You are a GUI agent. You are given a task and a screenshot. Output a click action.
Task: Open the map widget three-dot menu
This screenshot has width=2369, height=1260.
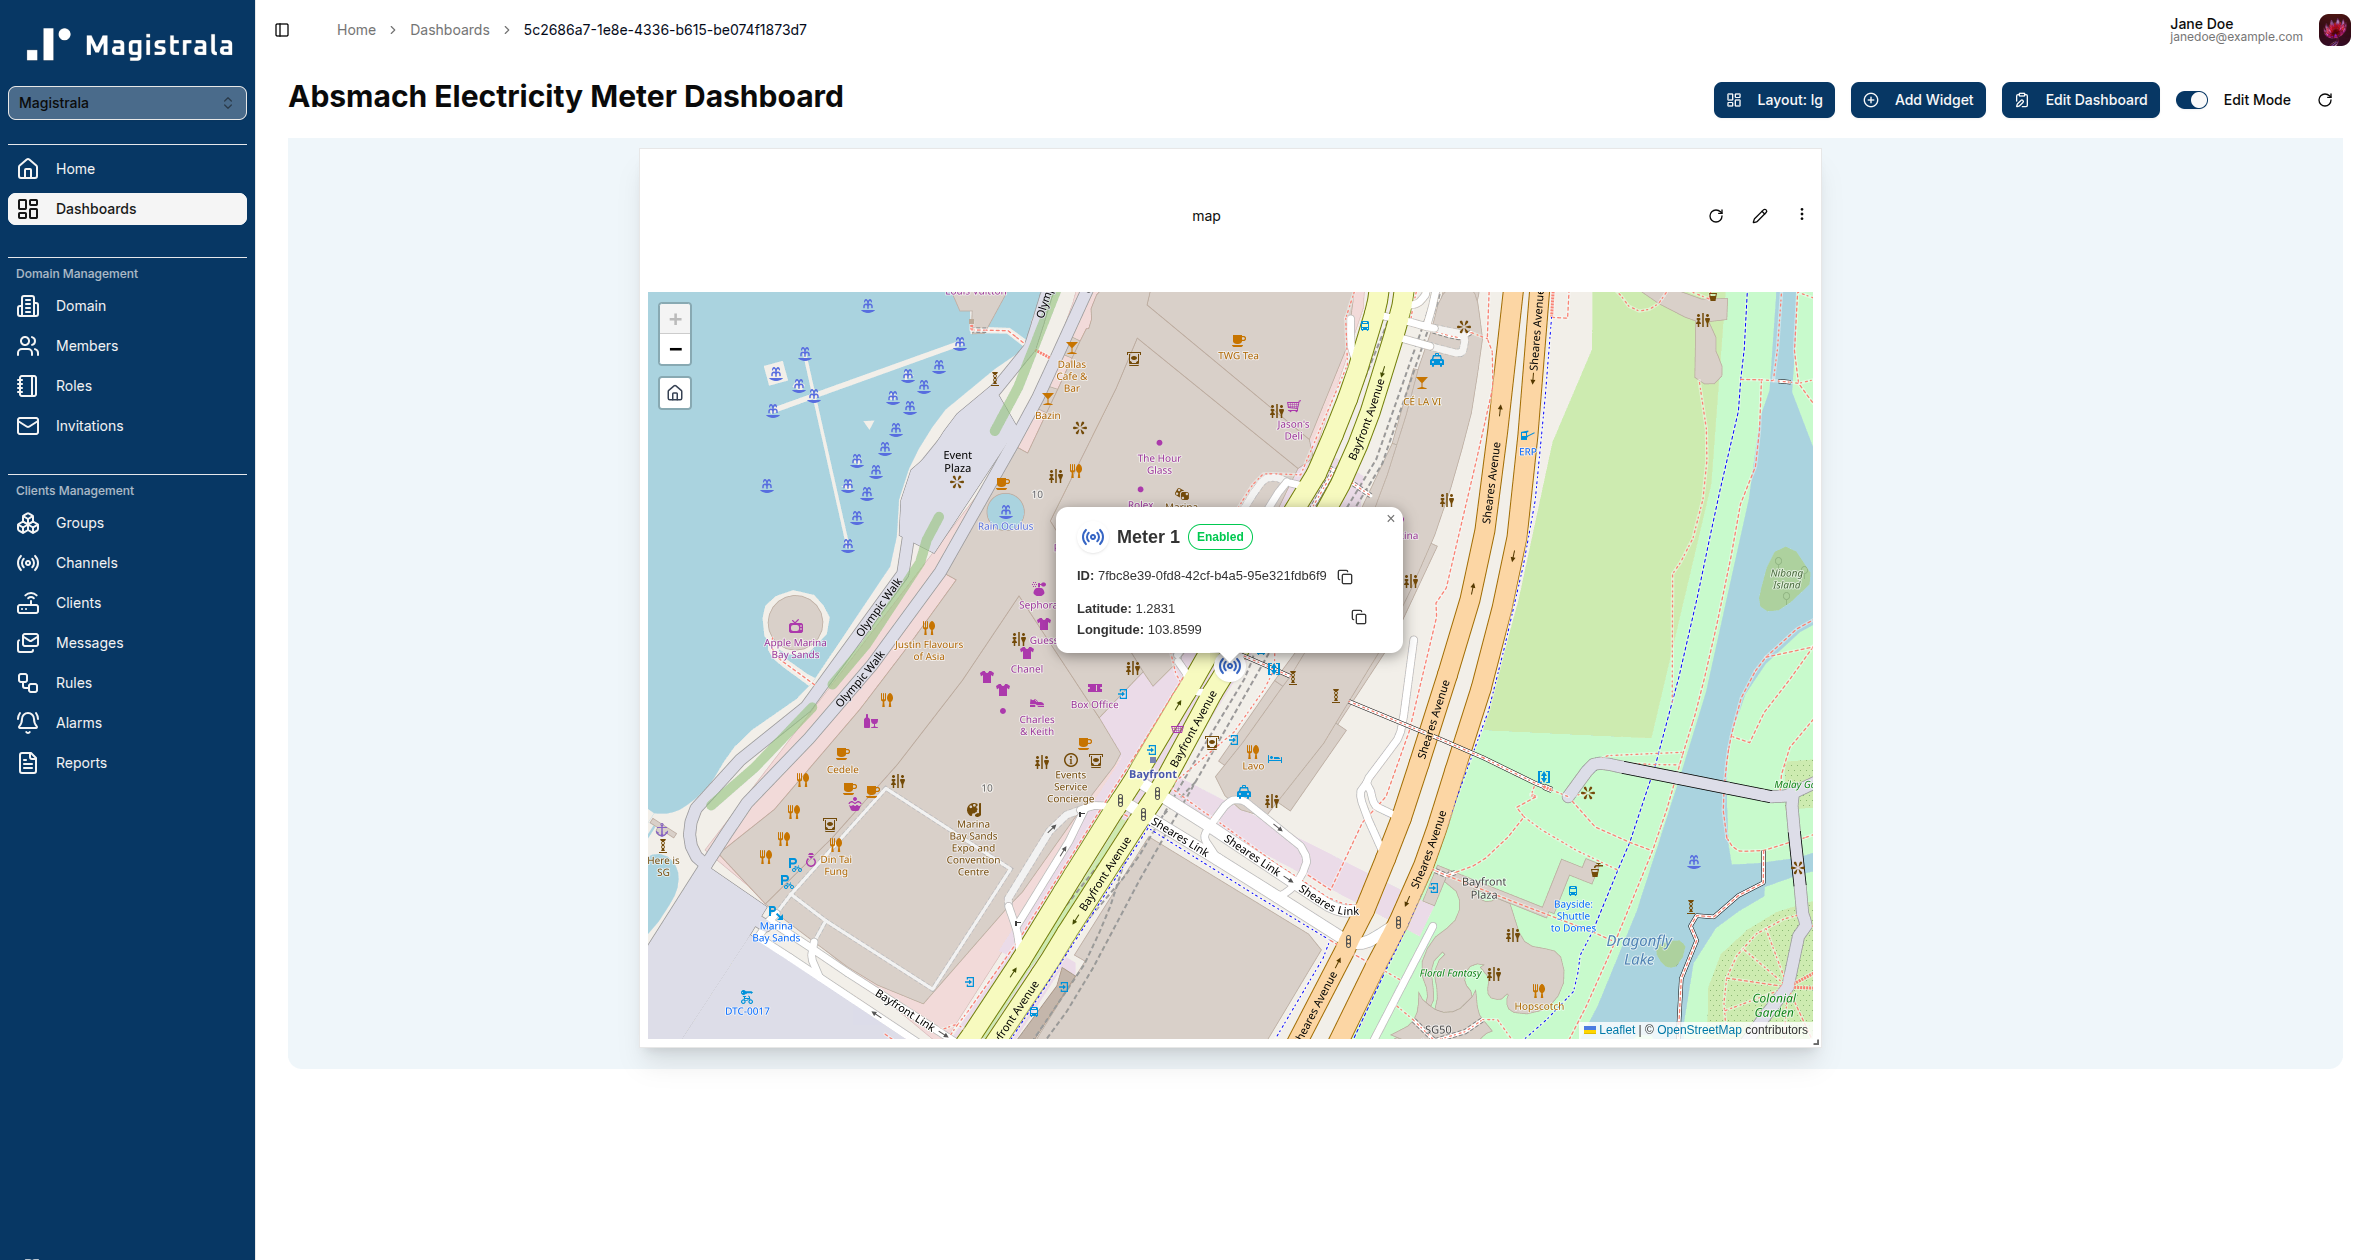[1802, 215]
